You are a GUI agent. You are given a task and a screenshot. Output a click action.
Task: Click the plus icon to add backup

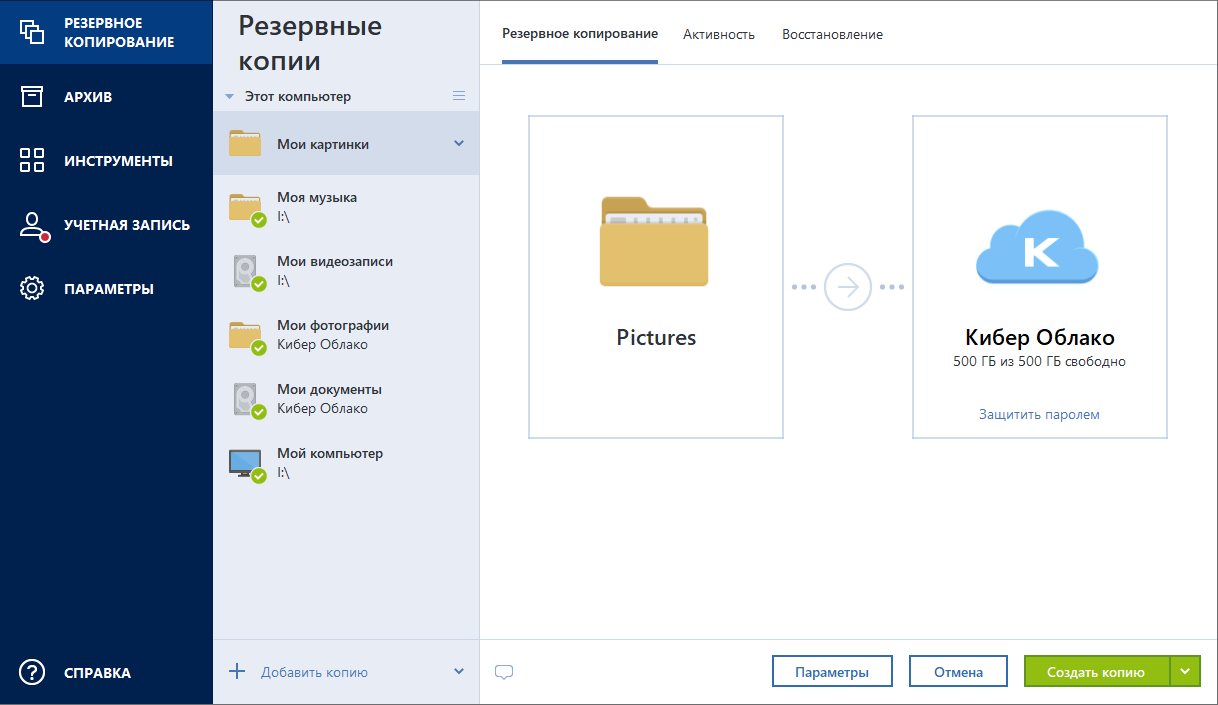point(237,671)
